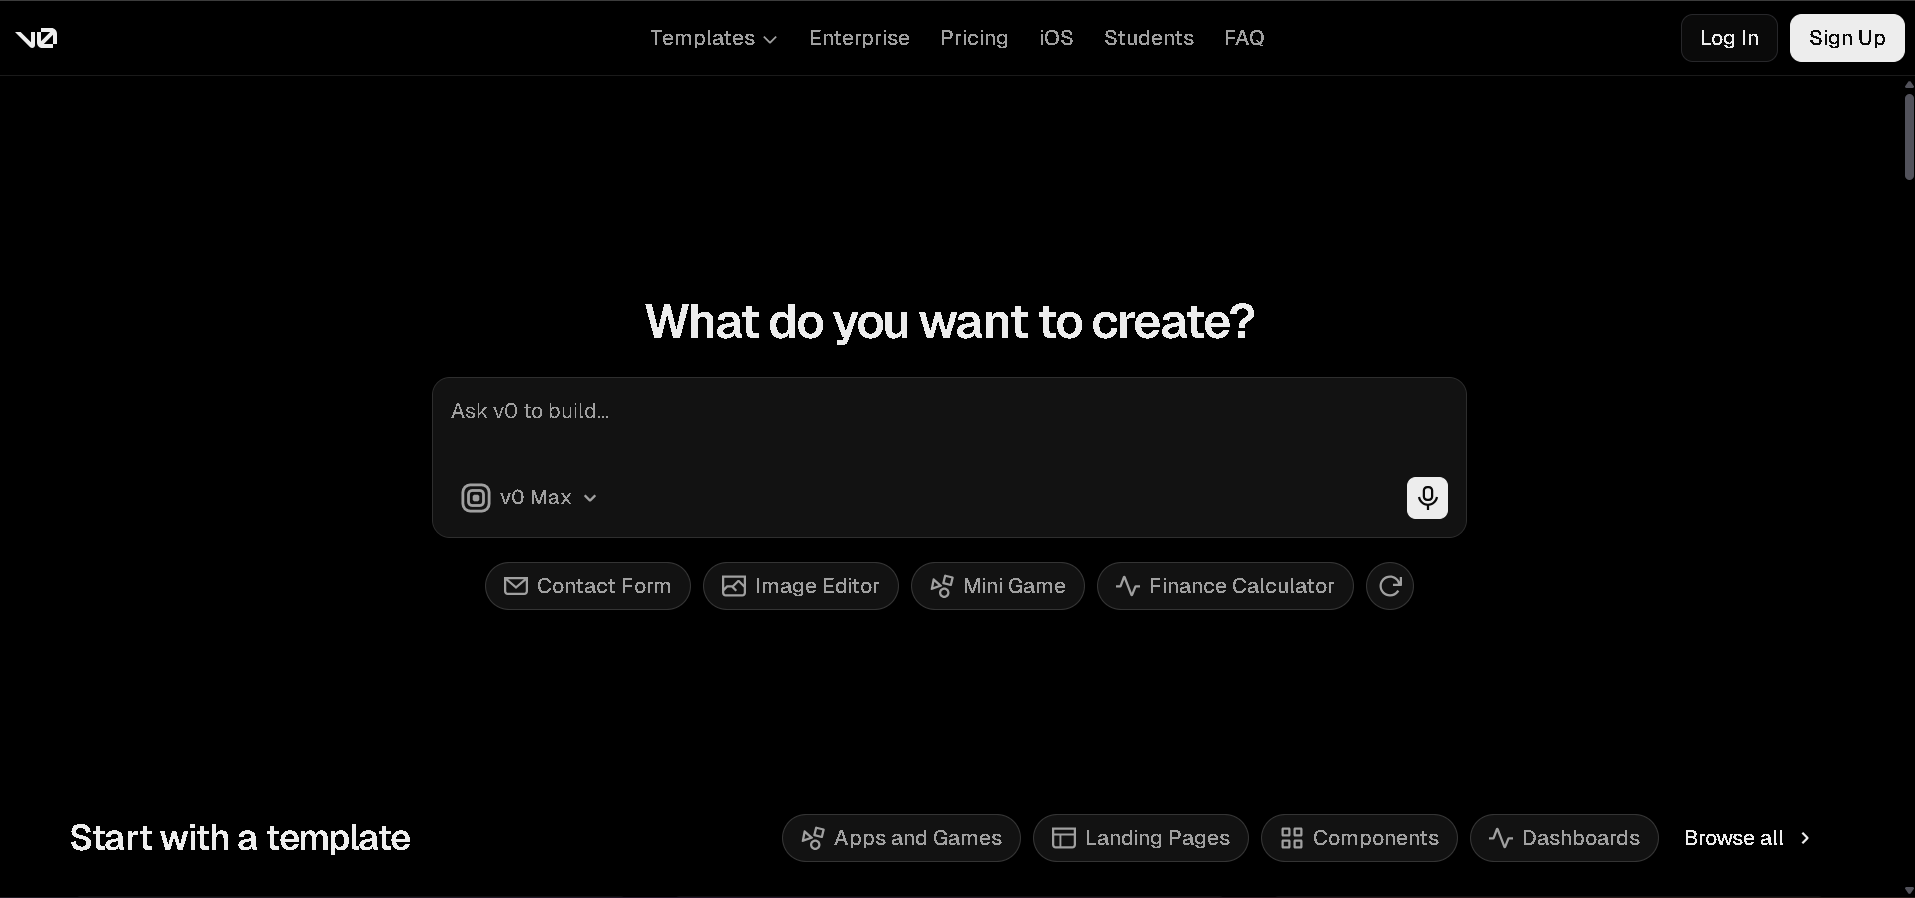1915x898 pixels.
Task: Click the Log In button
Action: 1729,38
